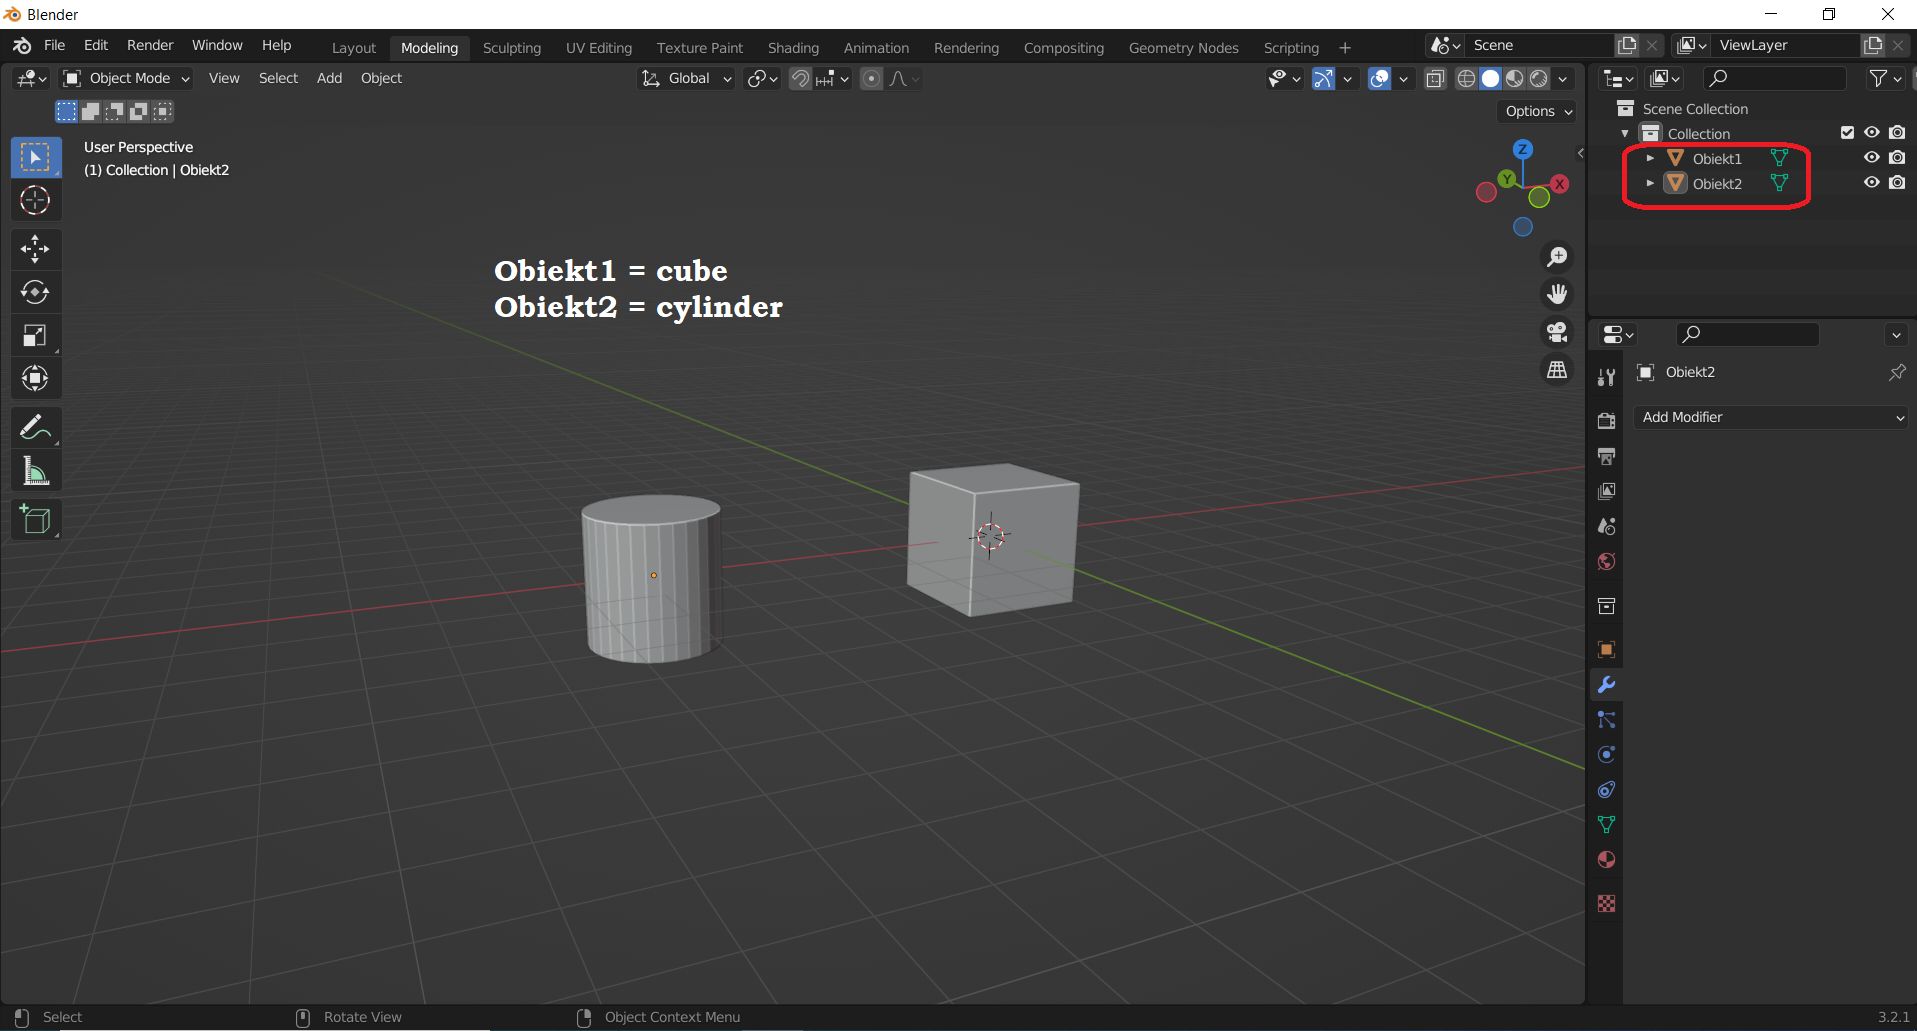Click the Add Cube tool
The height and width of the screenshot is (1031, 1917).
pyautogui.click(x=35, y=520)
